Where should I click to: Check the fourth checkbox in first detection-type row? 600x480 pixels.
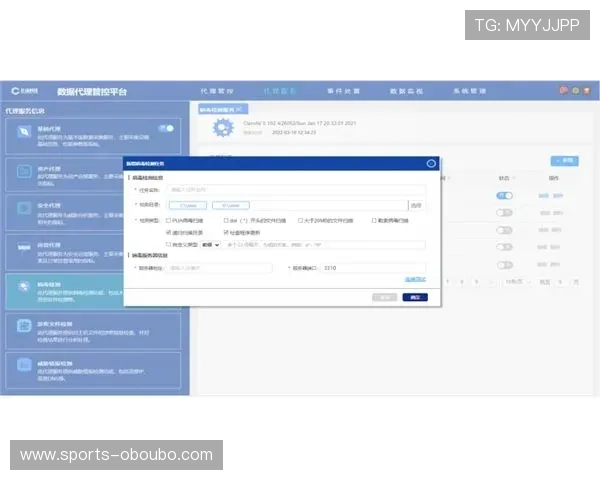coord(374,220)
